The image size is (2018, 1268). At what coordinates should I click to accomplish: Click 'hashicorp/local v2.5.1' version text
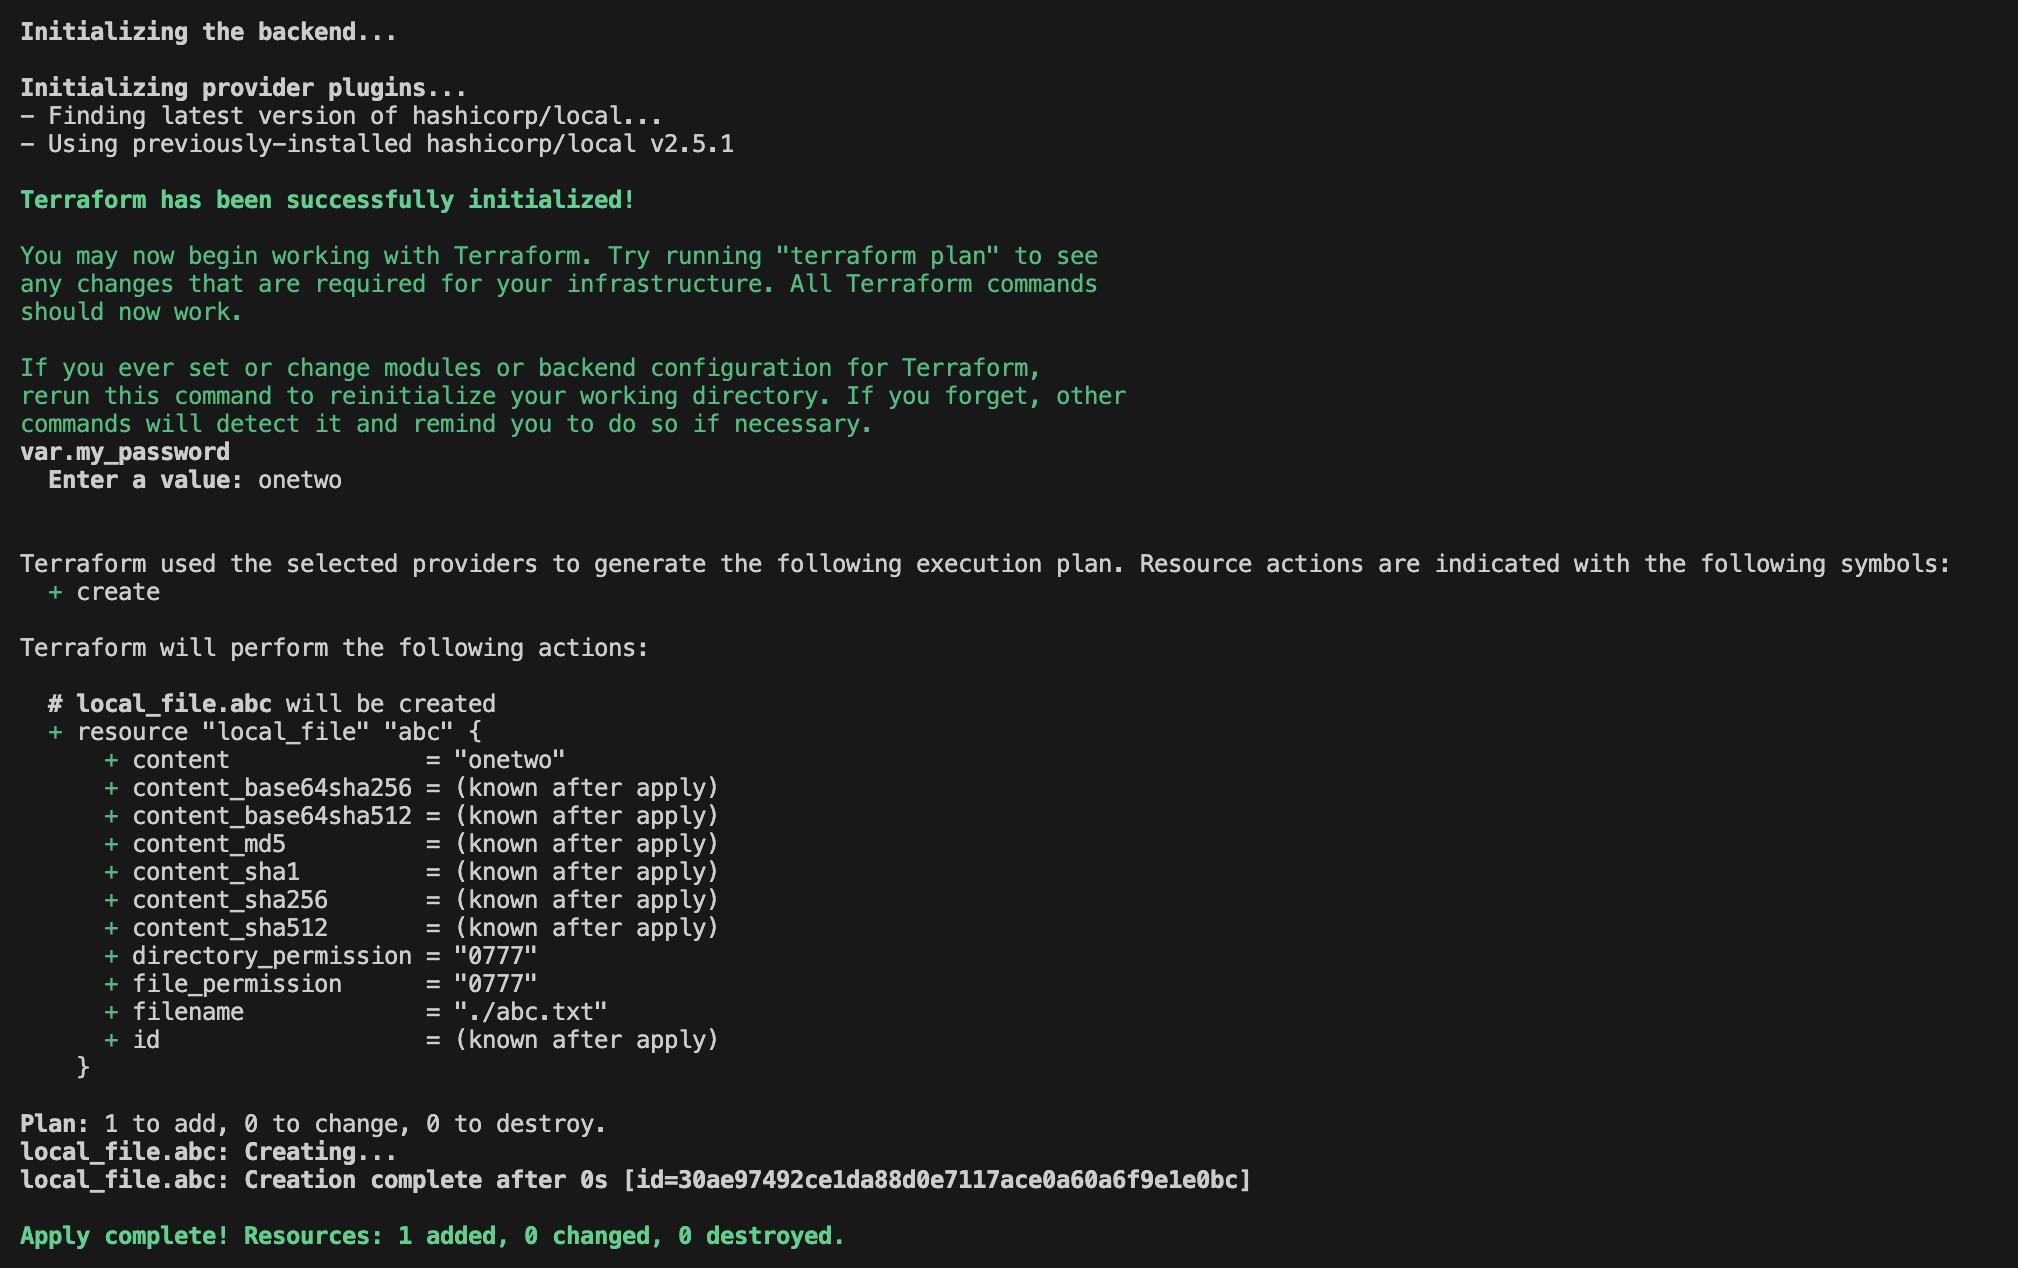click(x=580, y=144)
